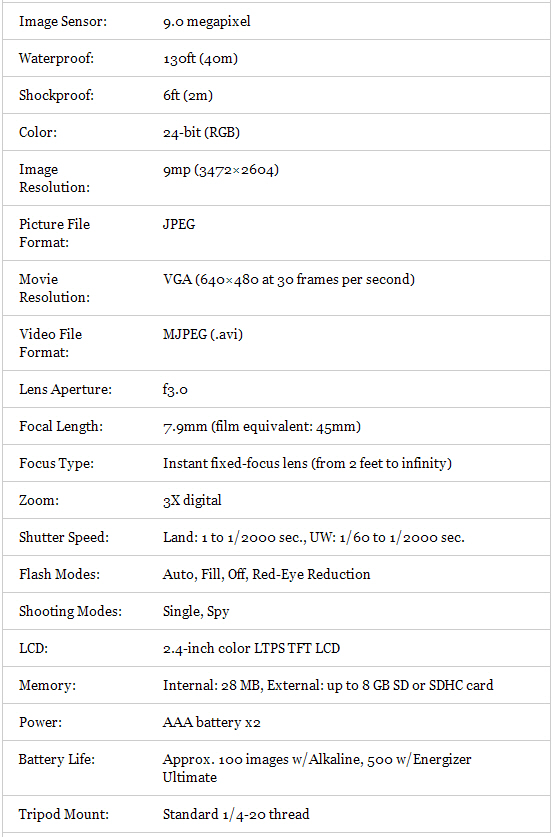The height and width of the screenshot is (837, 554).
Task: Click the MJPEG (.avi) value
Action: click(x=203, y=334)
